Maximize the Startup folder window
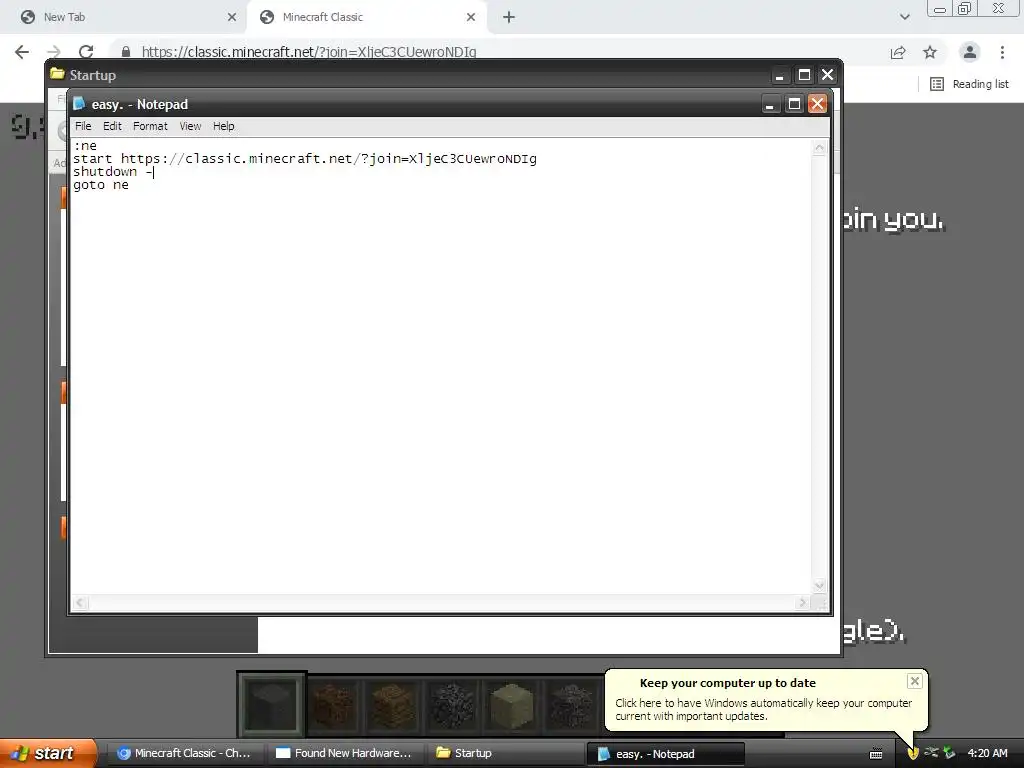1024x768 pixels. point(804,75)
